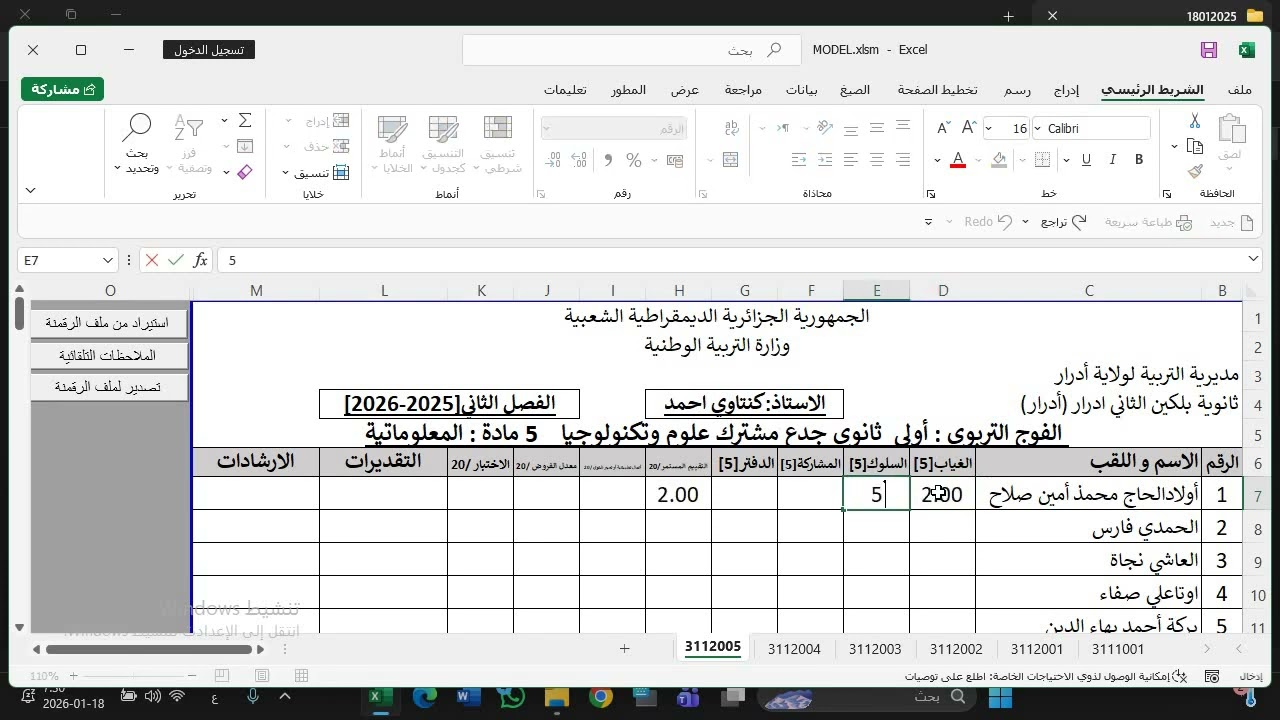1280x720 pixels.
Task: Open the Data (بيانات) tab
Action: [801, 90]
